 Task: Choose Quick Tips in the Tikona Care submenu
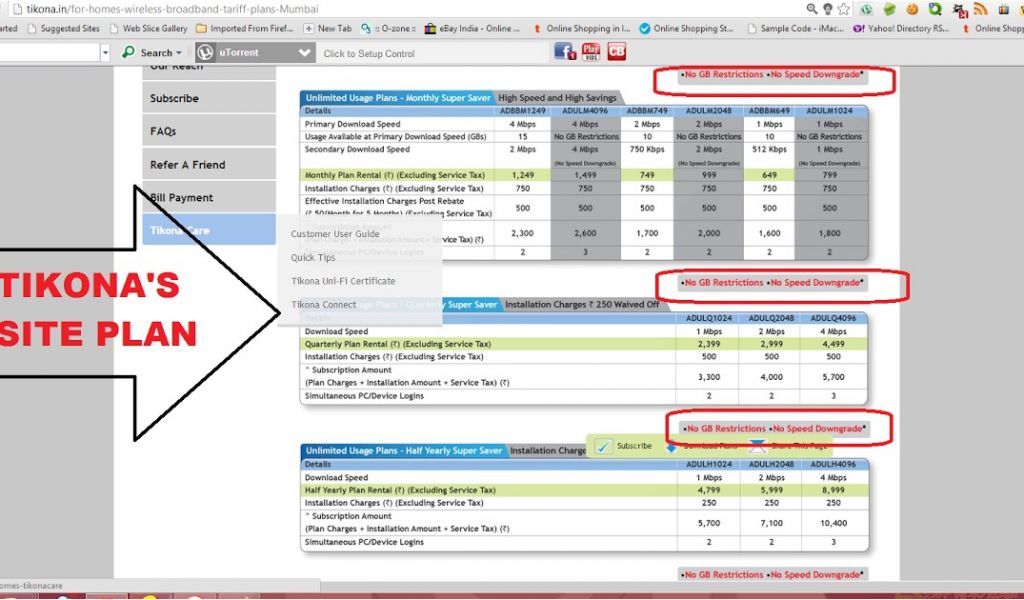313,258
